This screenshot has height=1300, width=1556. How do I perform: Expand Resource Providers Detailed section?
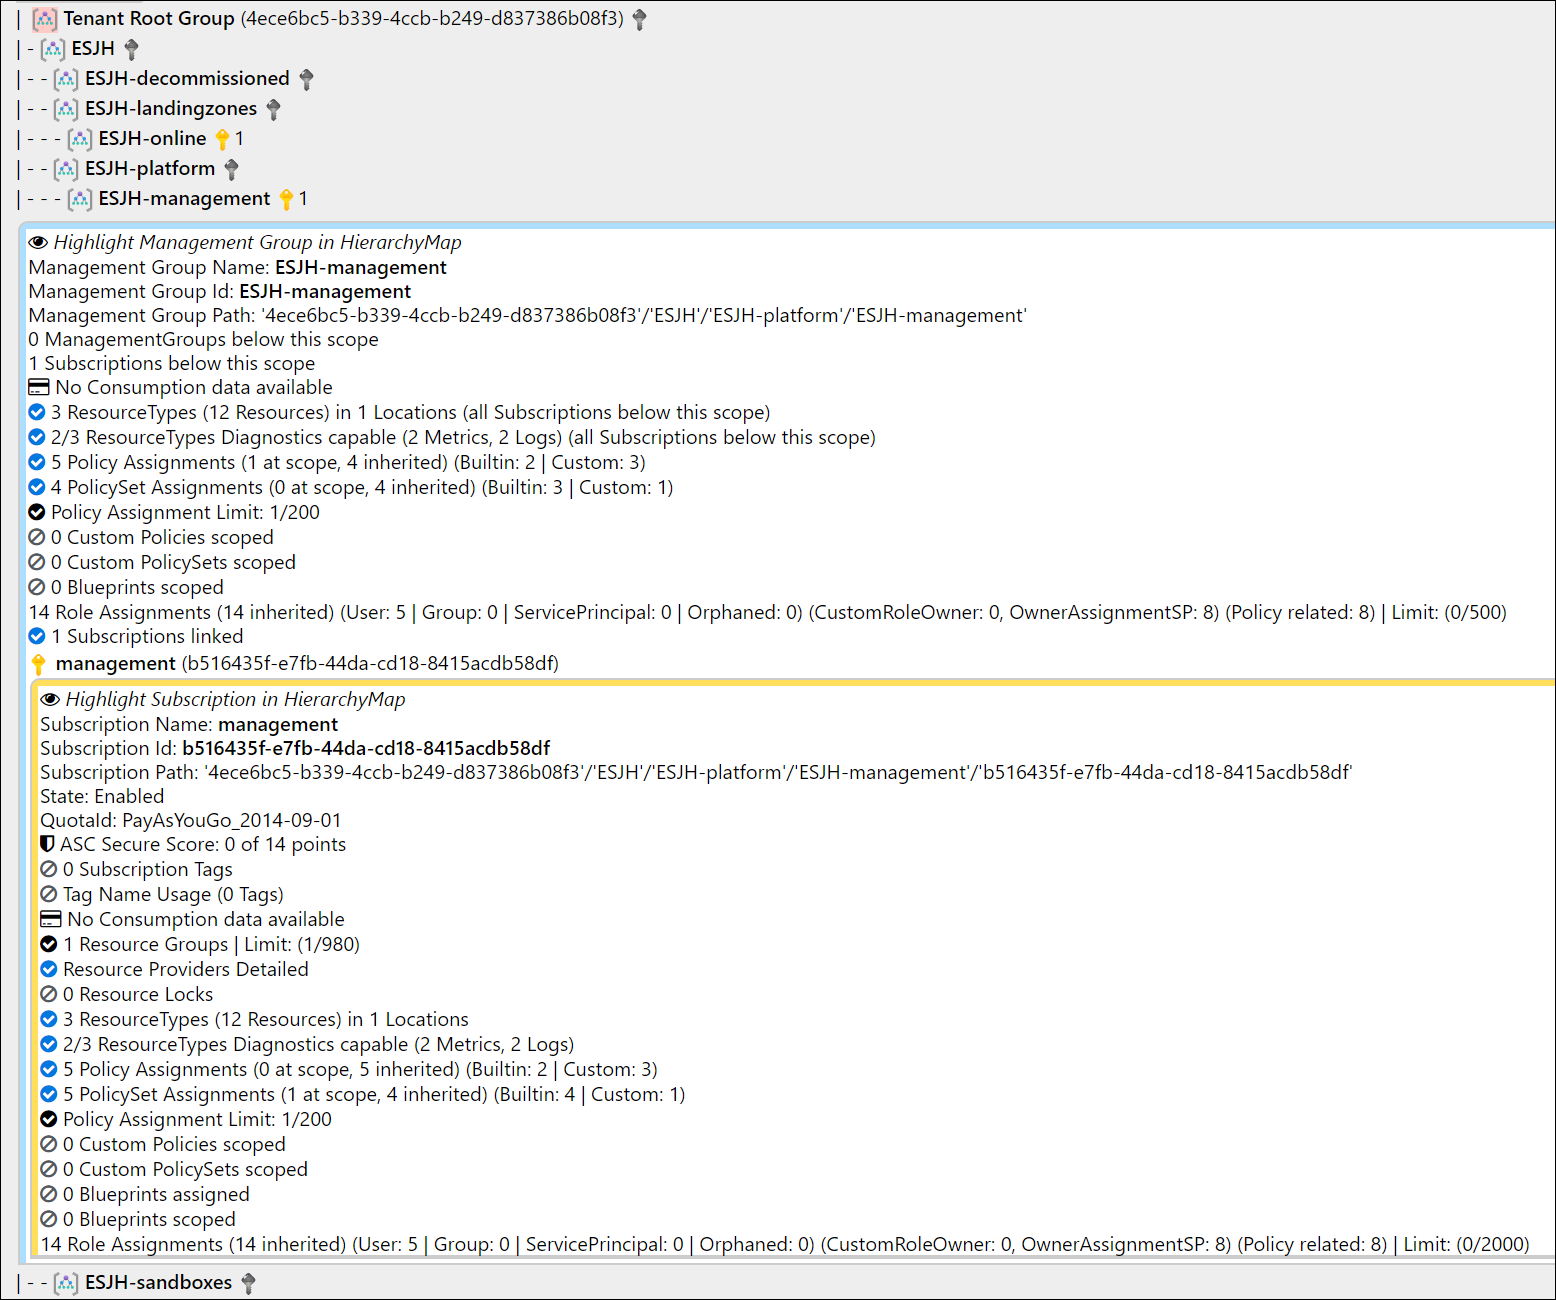pos(174,969)
